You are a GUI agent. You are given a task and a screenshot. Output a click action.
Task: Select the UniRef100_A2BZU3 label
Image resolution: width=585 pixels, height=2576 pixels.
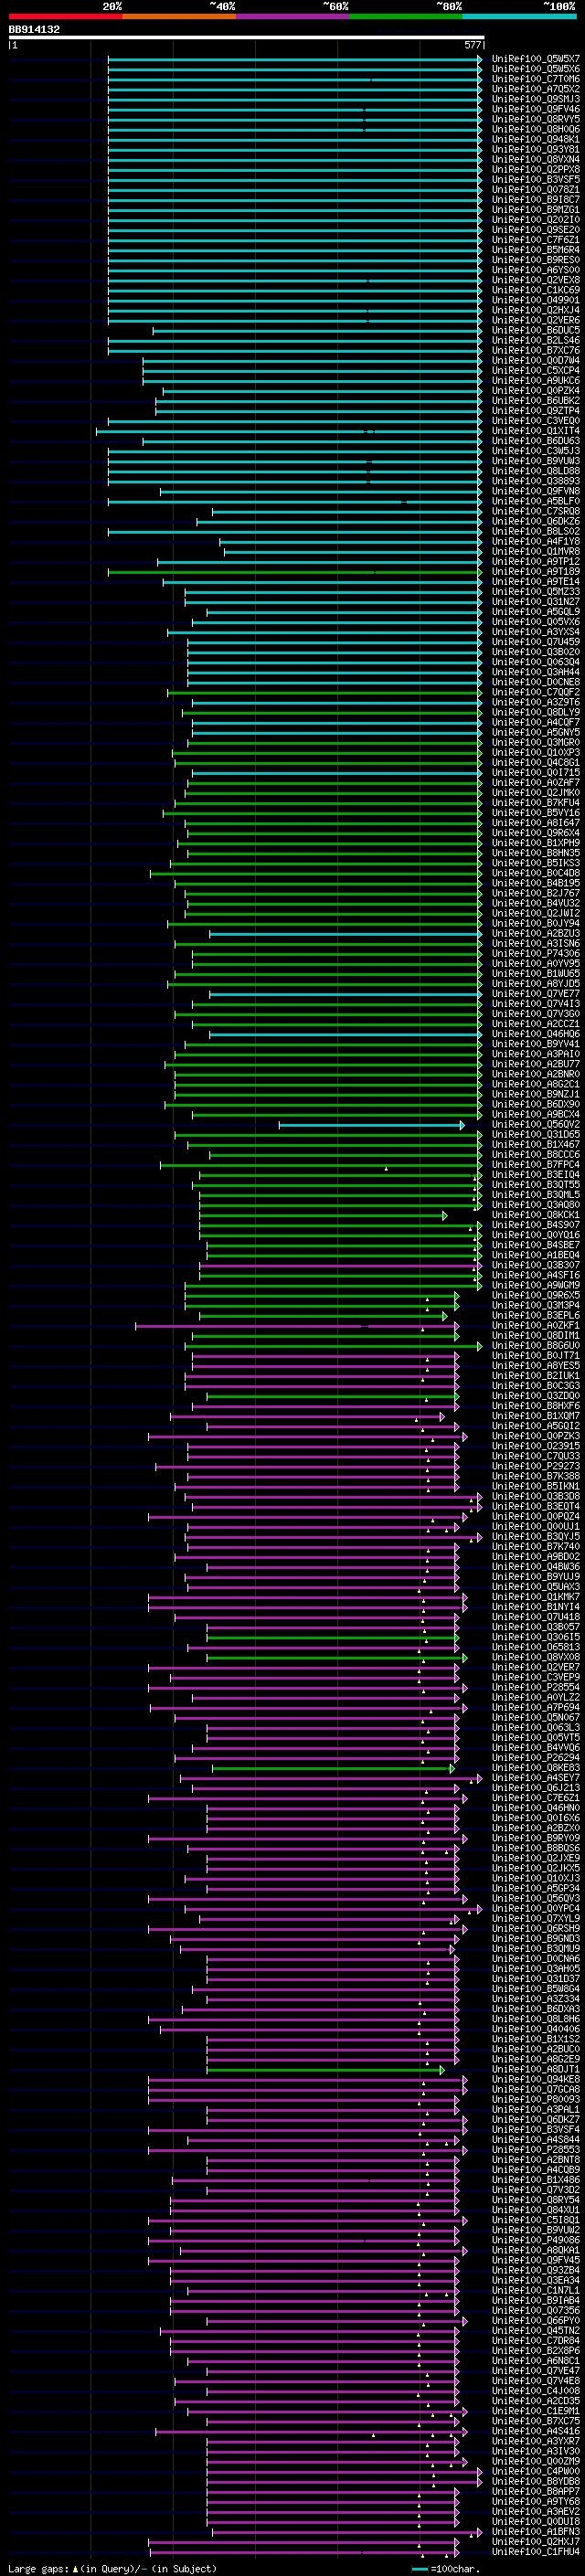pos(535,934)
